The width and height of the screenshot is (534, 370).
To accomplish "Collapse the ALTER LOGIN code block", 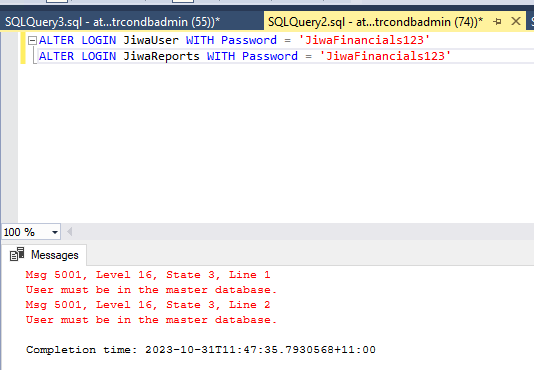I will 32,41.
